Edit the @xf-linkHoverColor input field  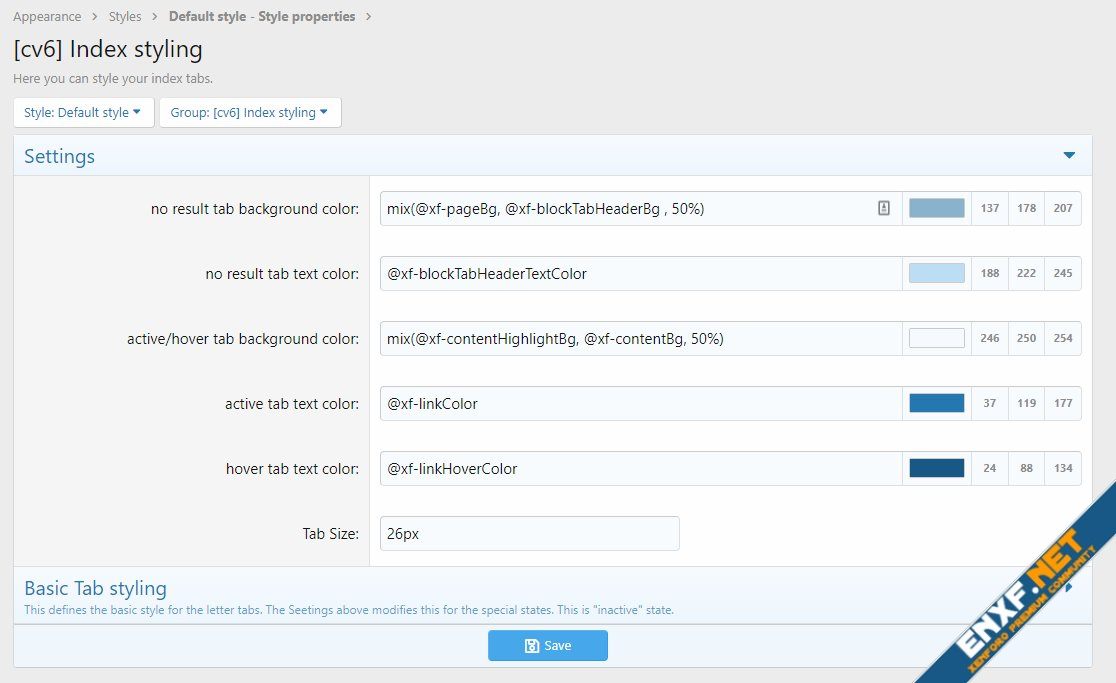coord(640,468)
